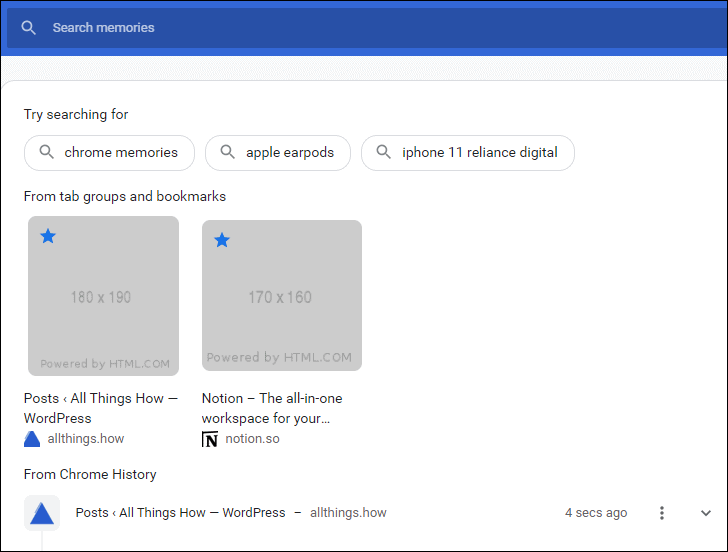Click allthings.how domain in history row
The image size is (728, 552).
(x=348, y=513)
